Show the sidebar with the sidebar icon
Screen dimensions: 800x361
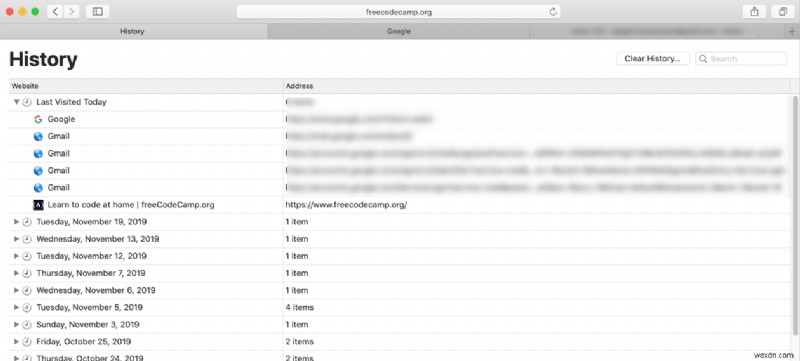(97, 12)
